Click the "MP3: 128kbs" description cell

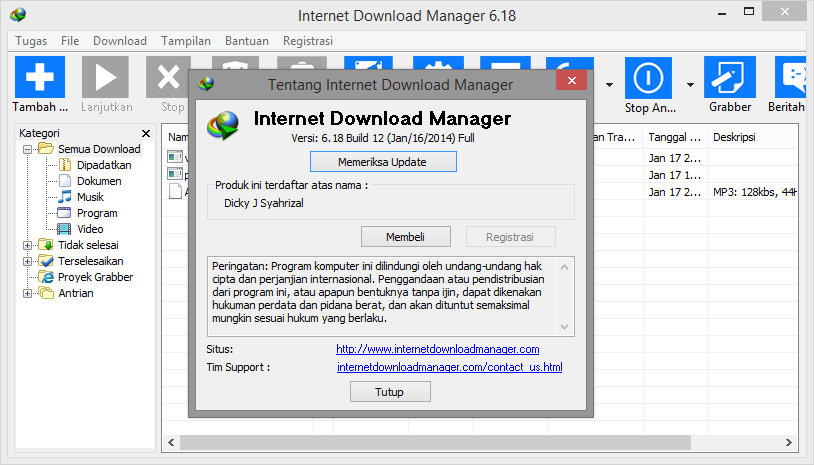pos(754,193)
